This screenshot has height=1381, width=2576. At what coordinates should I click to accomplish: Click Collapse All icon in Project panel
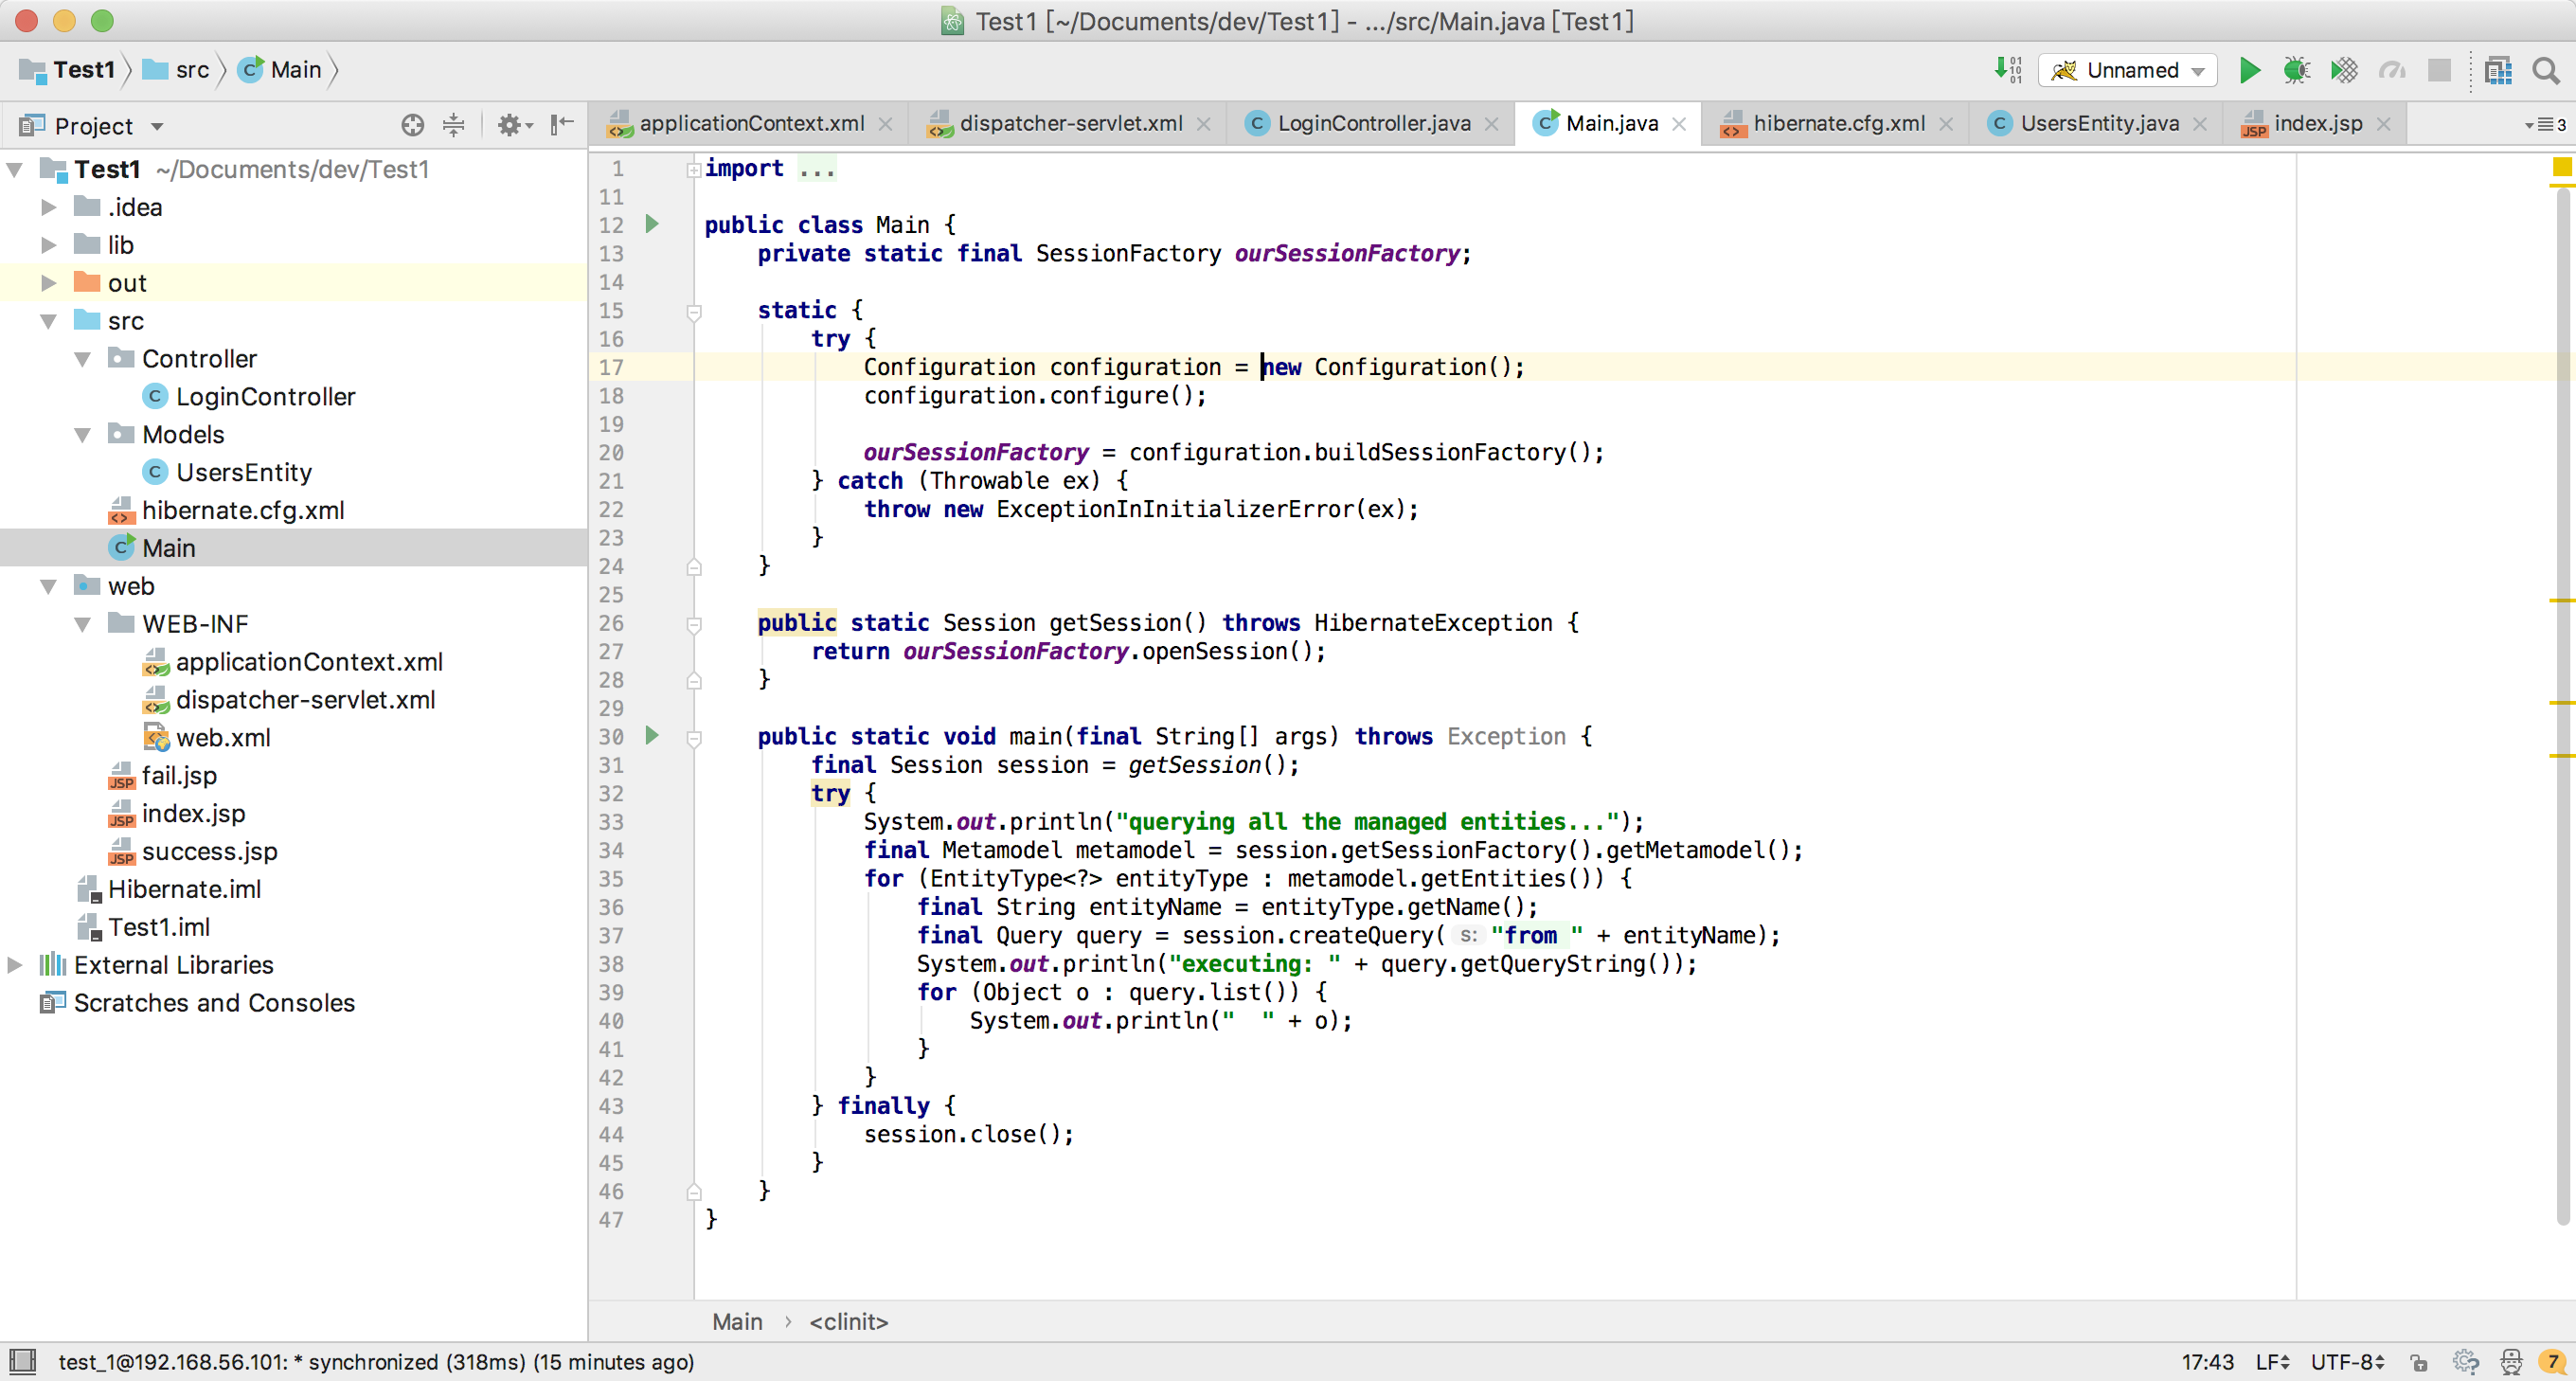tap(454, 125)
